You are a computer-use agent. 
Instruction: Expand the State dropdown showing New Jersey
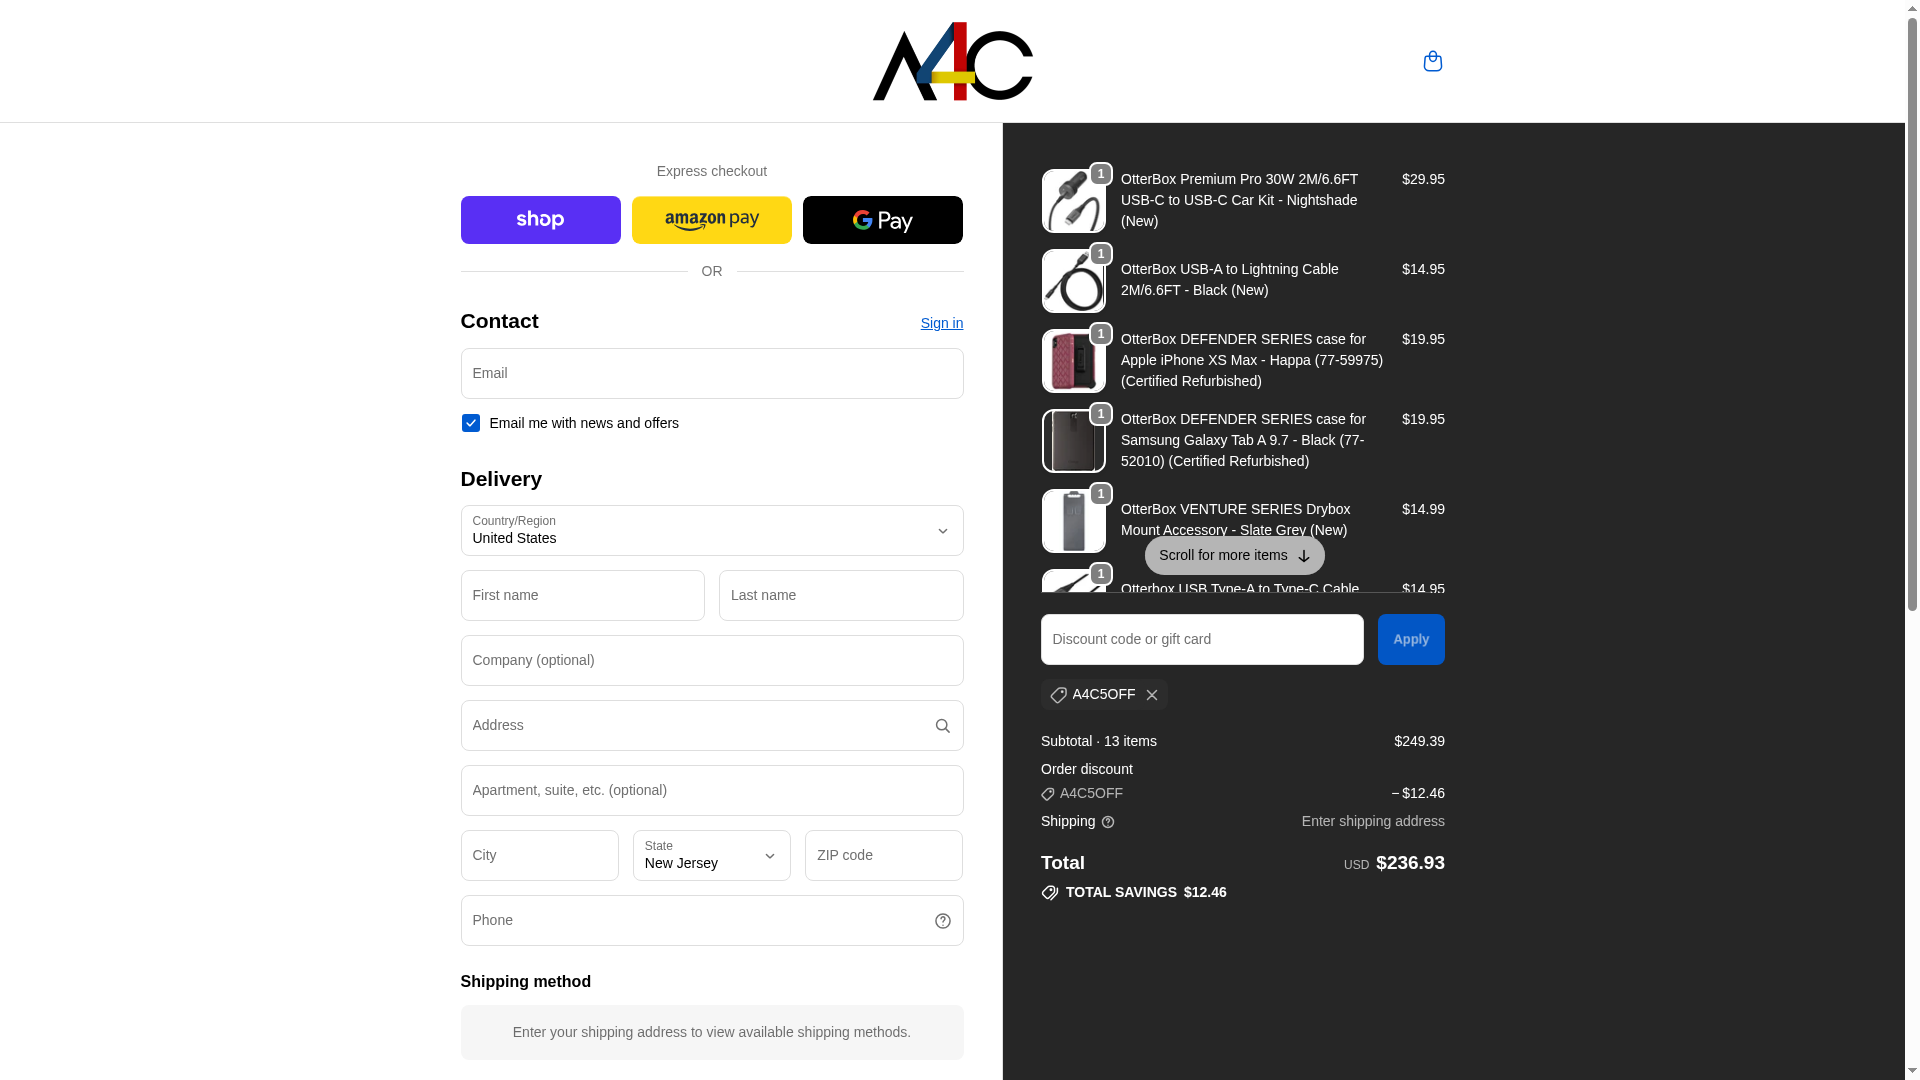[711, 856]
